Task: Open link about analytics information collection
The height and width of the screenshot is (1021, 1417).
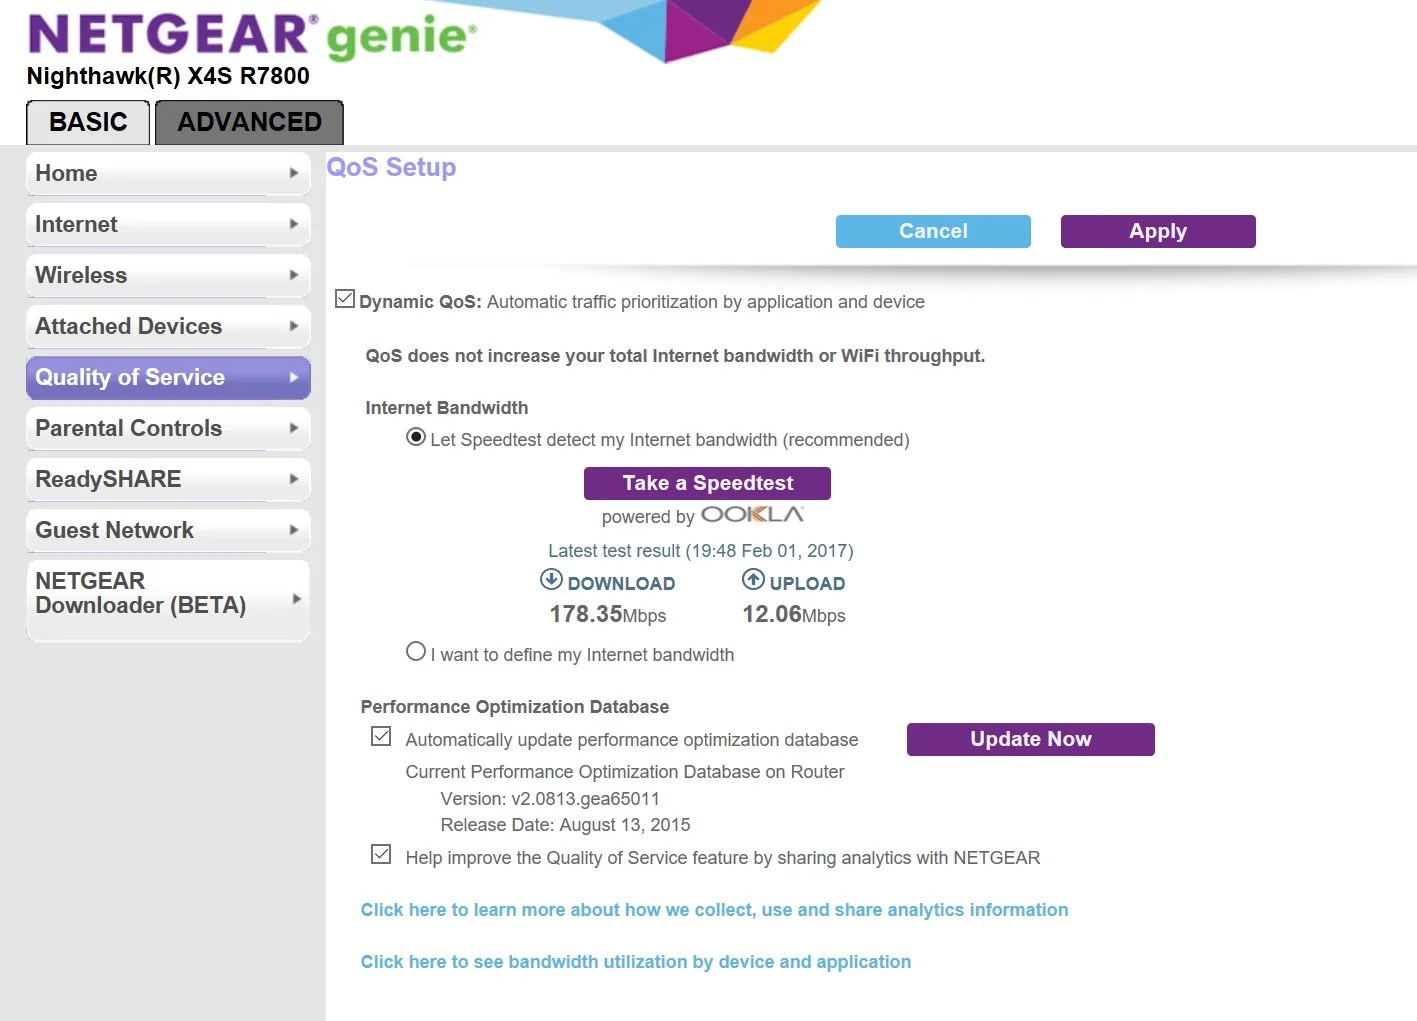Action: click(714, 910)
